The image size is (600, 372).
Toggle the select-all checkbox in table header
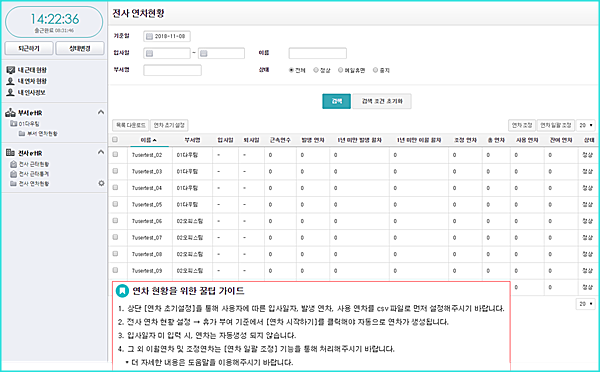pyautogui.click(x=115, y=140)
